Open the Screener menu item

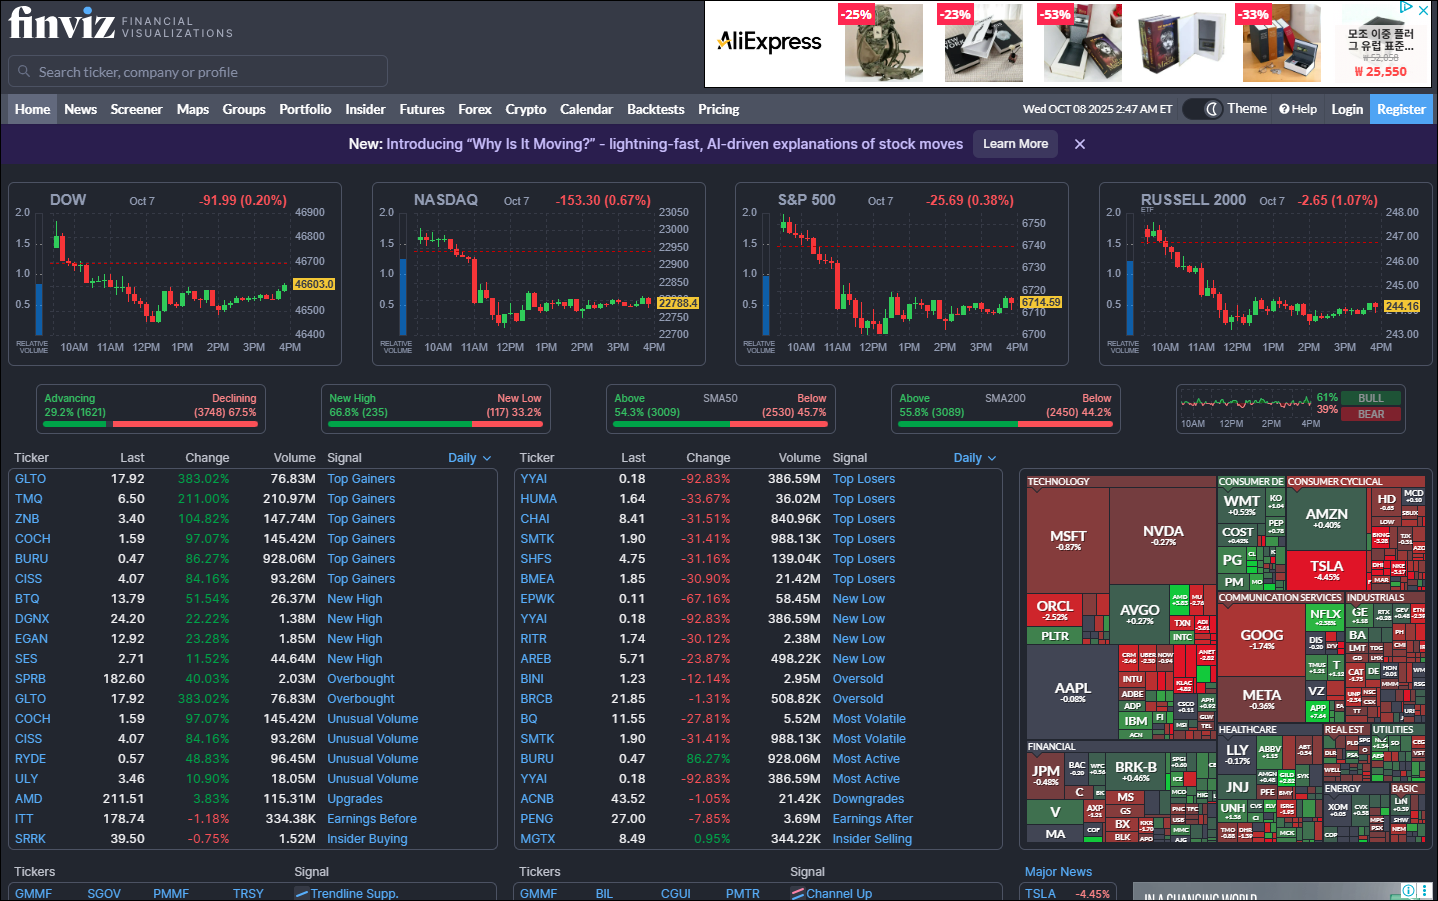tap(136, 109)
